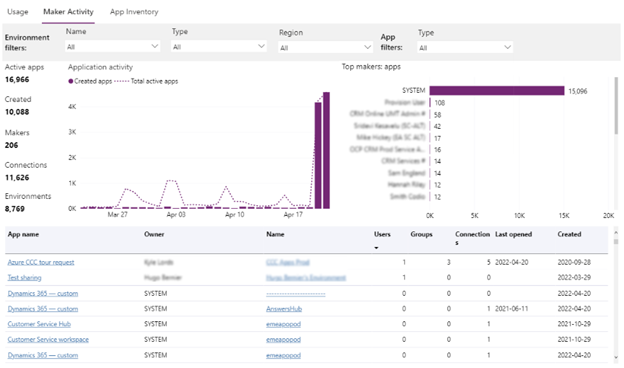Viewport: 624px width, 368px height.
Task: Click the Total active apps legend line
Action: pyautogui.click(x=122, y=81)
